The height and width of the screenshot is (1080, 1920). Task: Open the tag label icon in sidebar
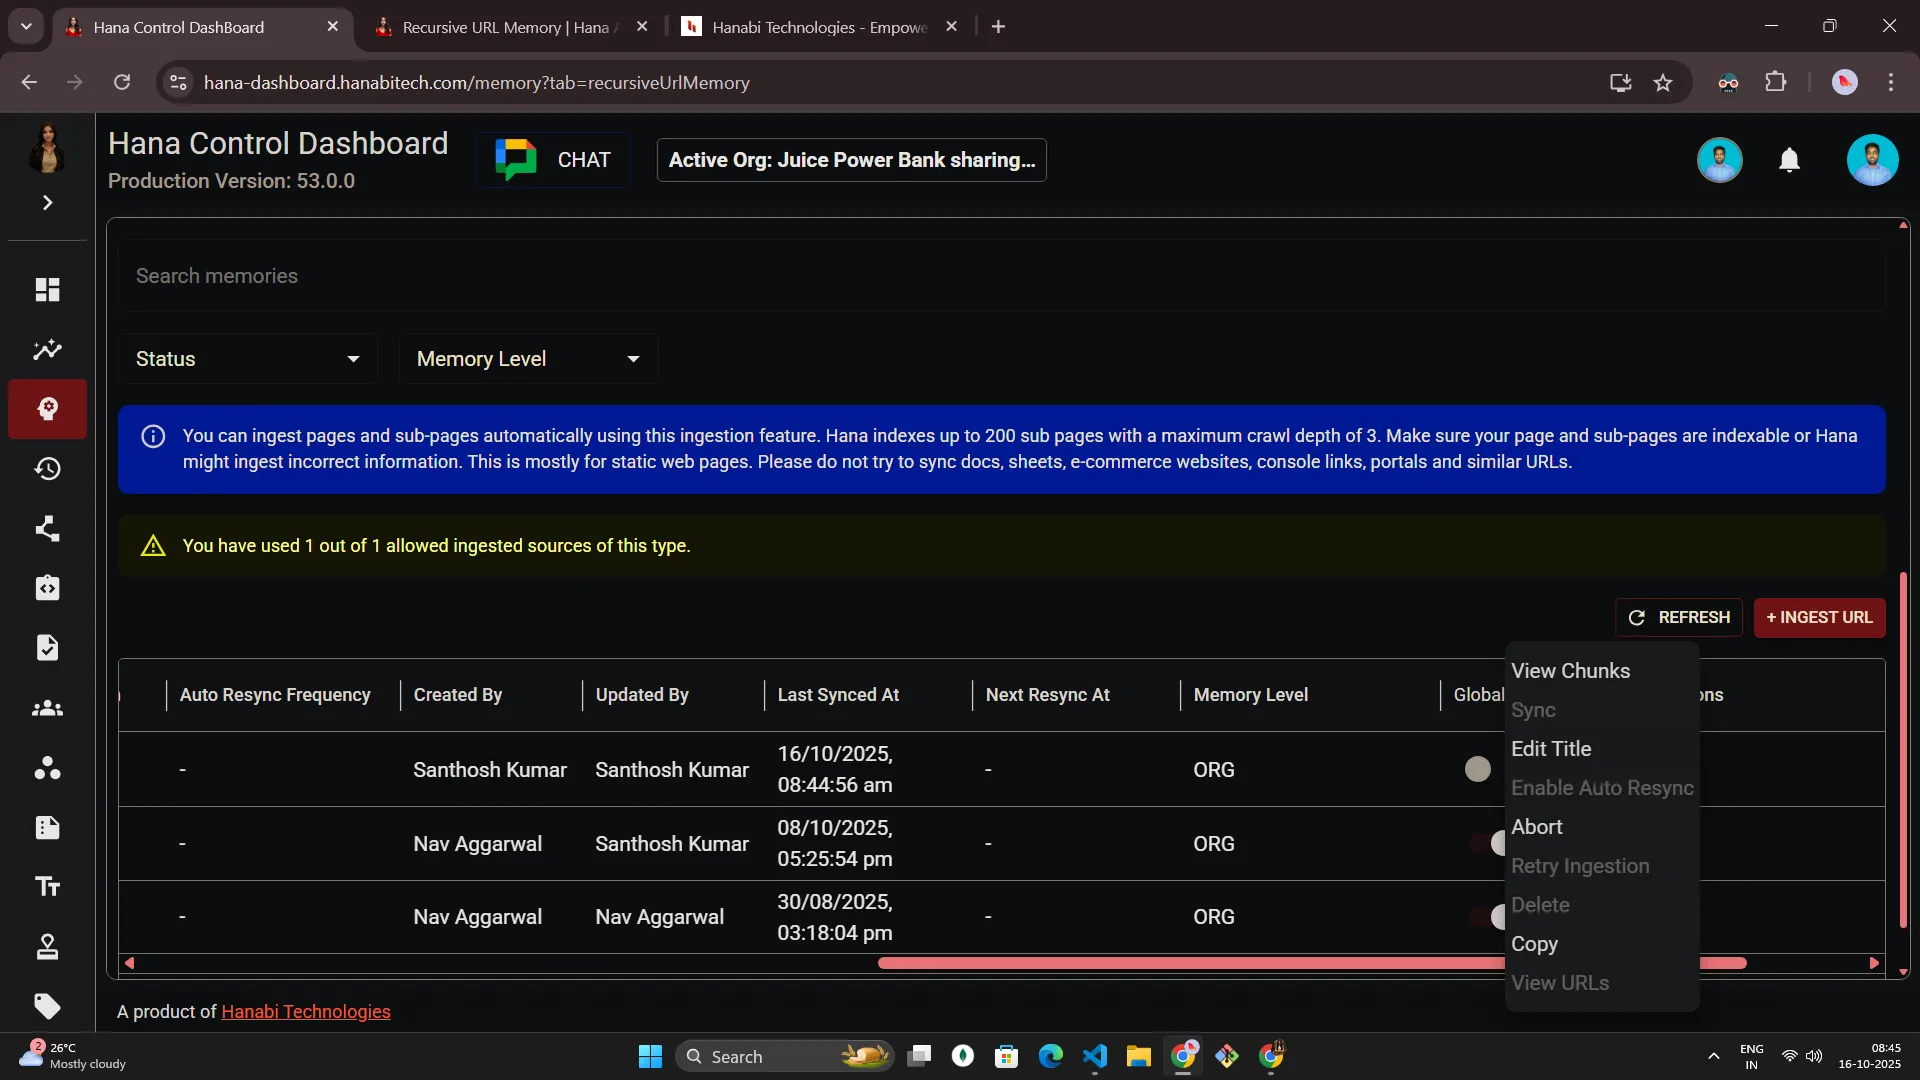click(47, 1006)
